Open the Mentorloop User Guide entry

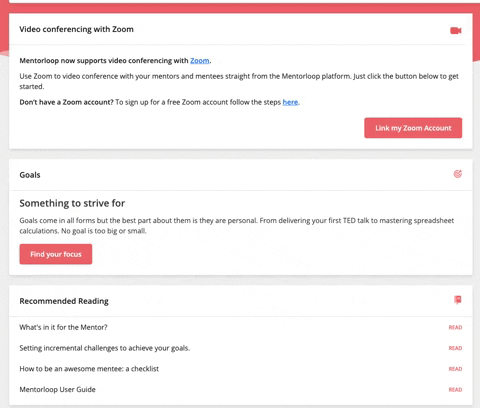(x=57, y=389)
